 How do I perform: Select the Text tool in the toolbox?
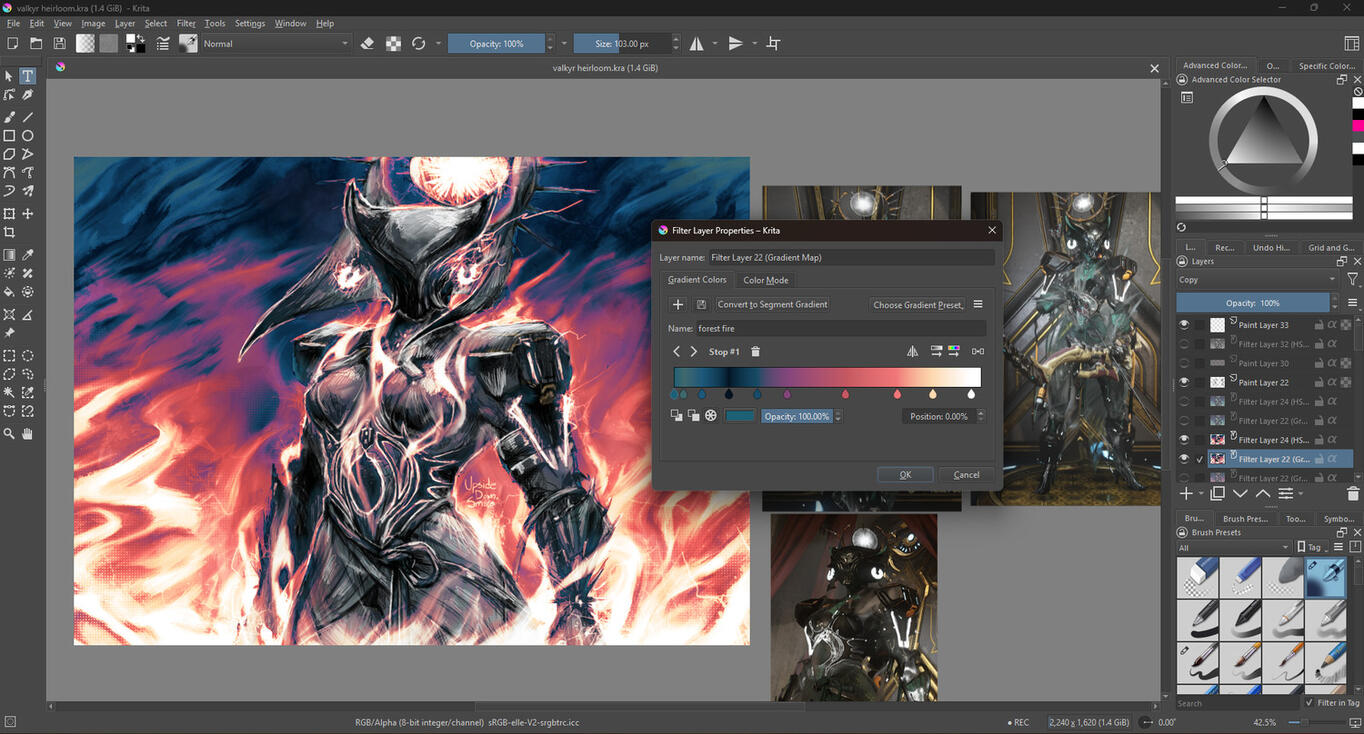tap(28, 76)
